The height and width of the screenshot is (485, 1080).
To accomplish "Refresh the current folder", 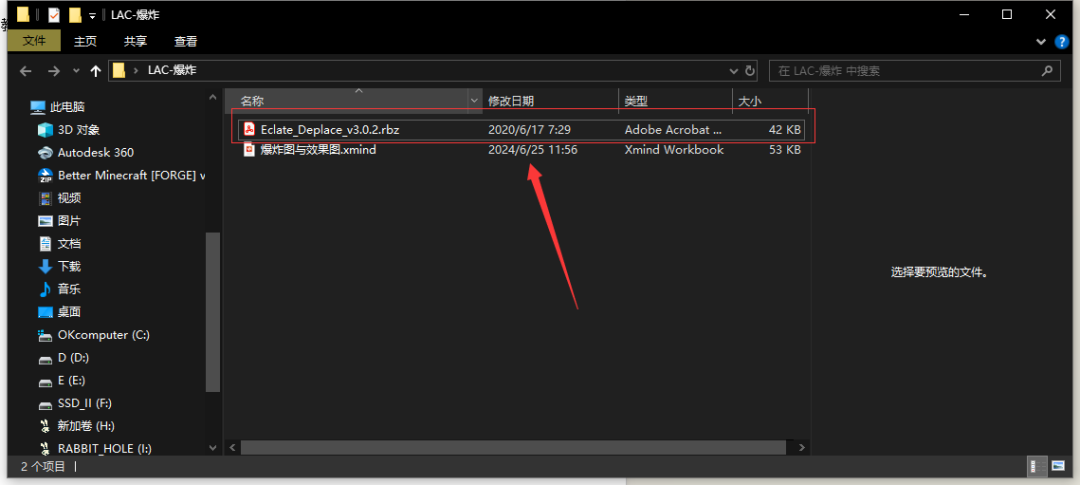I will click(750, 70).
